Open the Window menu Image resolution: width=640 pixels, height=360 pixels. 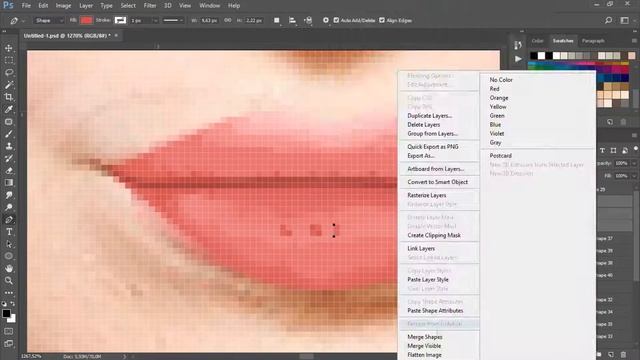point(209,6)
